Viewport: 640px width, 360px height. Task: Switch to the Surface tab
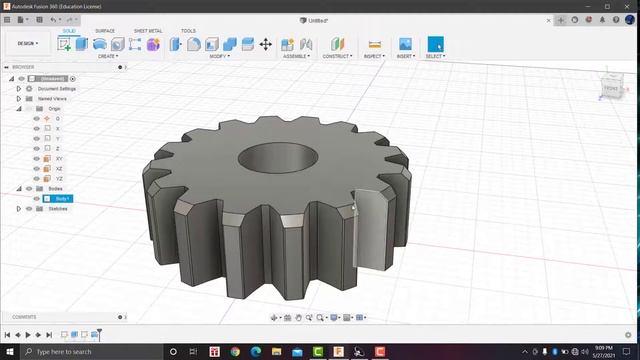coord(105,31)
